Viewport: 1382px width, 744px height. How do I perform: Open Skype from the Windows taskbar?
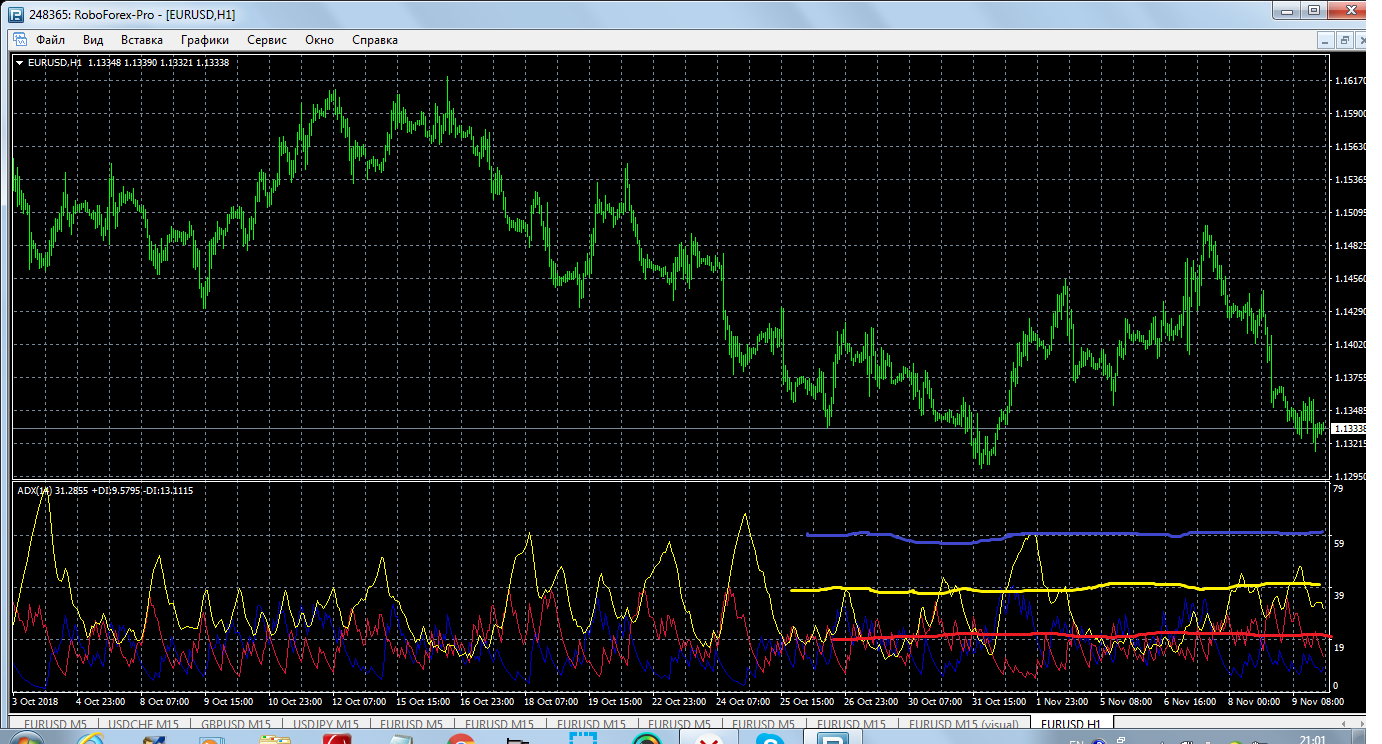click(768, 741)
